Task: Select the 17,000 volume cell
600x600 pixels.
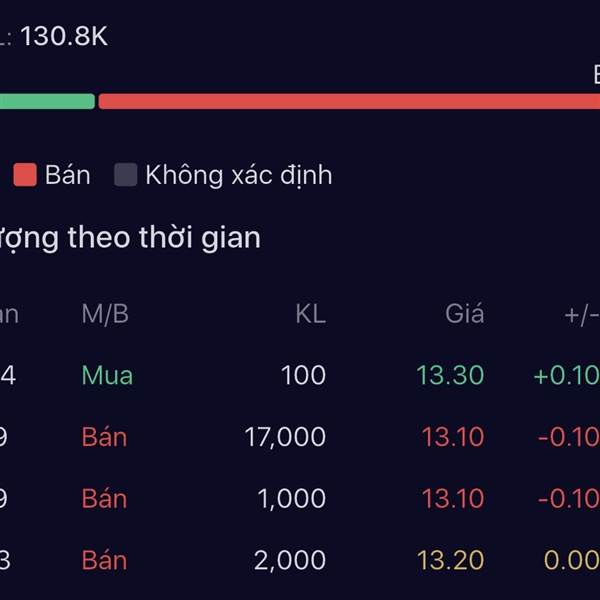Action: point(285,437)
